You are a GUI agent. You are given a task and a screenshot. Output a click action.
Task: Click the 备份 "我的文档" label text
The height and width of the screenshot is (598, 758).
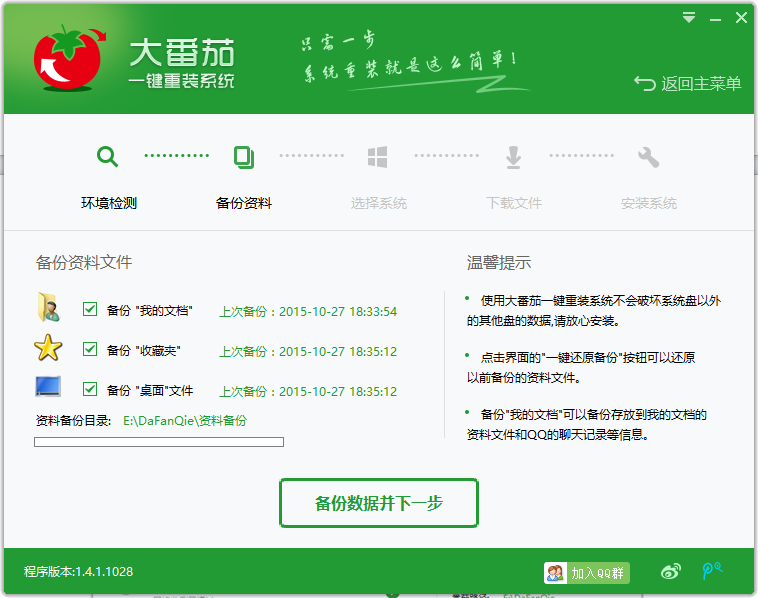pyautogui.click(x=149, y=310)
